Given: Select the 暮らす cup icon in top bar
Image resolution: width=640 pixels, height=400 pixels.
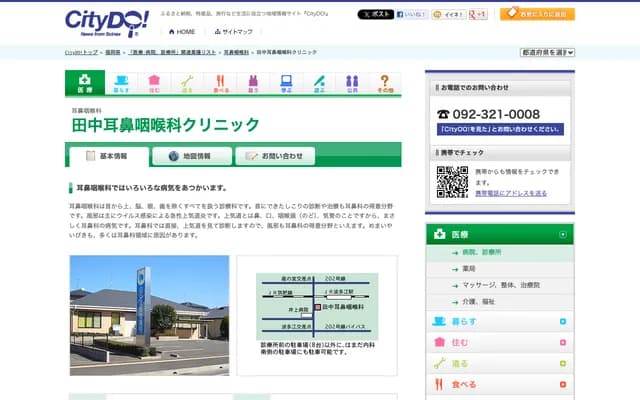Looking at the screenshot, I should point(121,84).
